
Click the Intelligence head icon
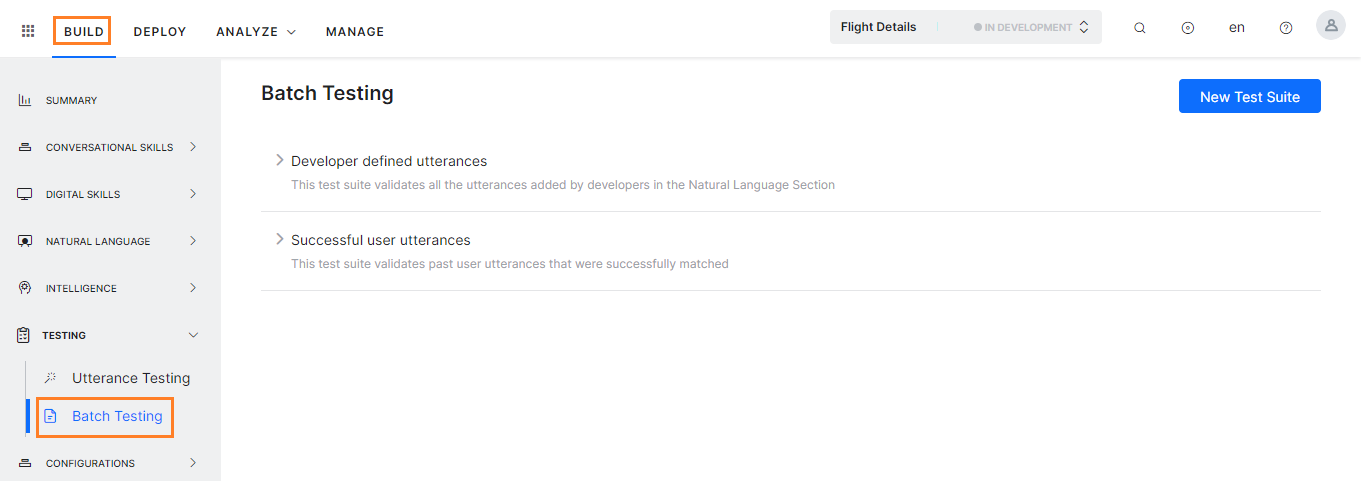pyautogui.click(x=25, y=288)
